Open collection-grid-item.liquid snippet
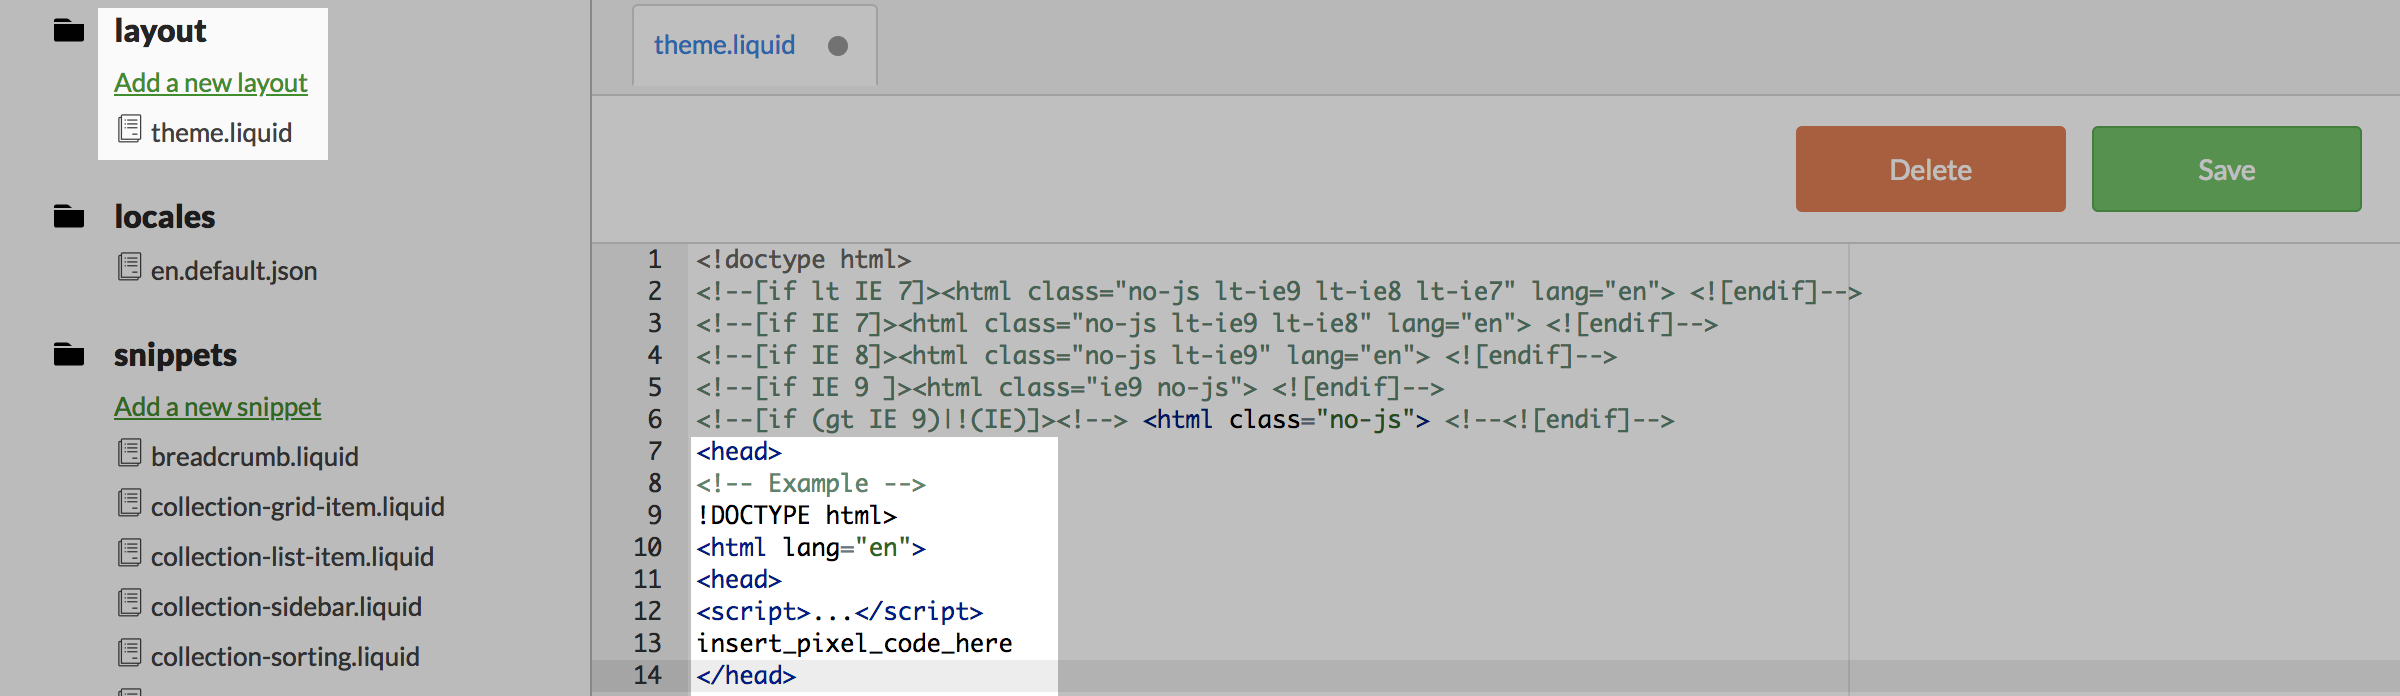The image size is (2400, 696). [x=297, y=506]
